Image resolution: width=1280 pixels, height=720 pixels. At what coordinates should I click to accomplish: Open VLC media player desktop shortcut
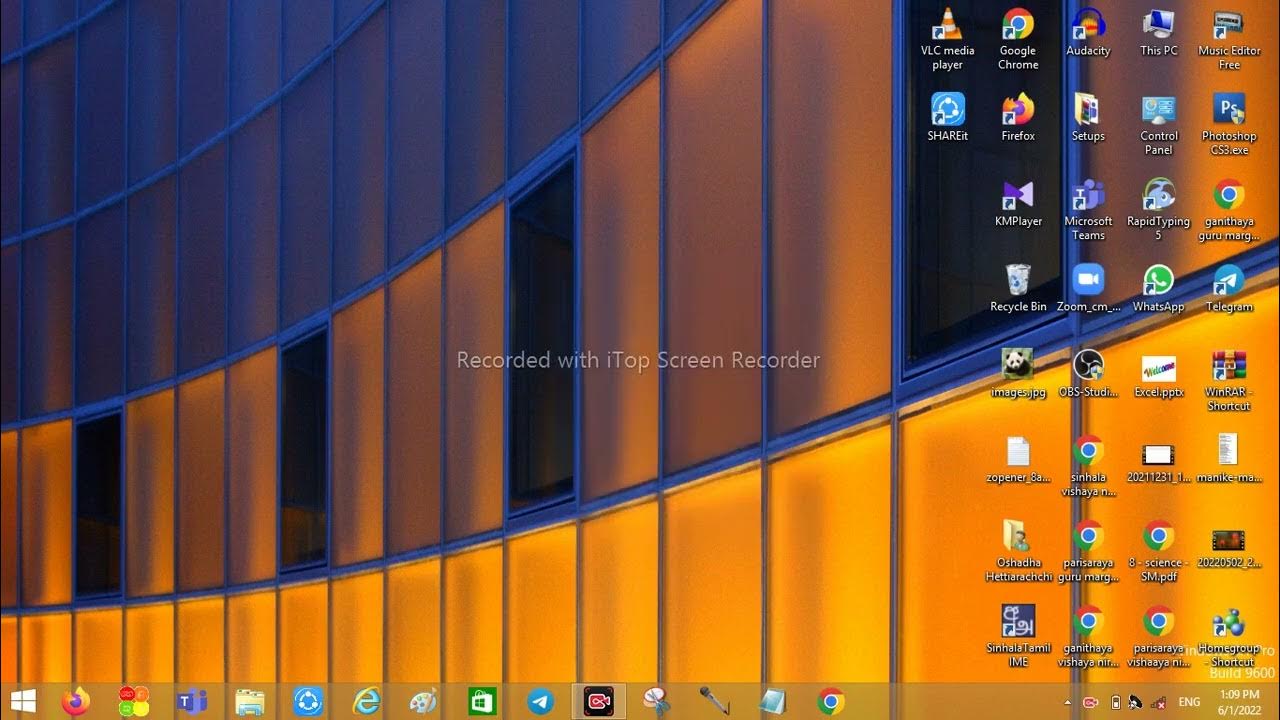(x=947, y=40)
